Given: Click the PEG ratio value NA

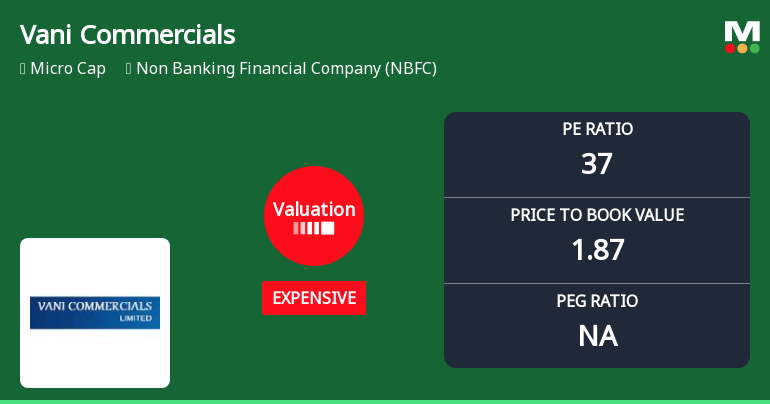Looking at the screenshot, I should [x=597, y=336].
